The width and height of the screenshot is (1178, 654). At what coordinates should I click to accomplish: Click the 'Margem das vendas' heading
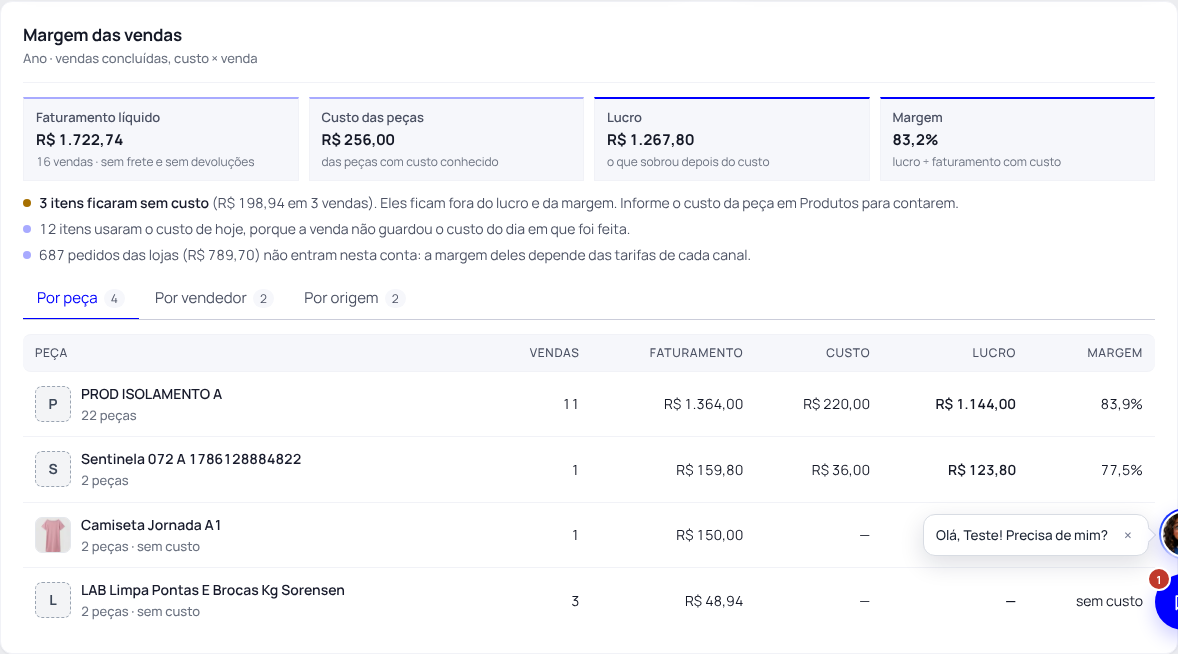pos(102,35)
